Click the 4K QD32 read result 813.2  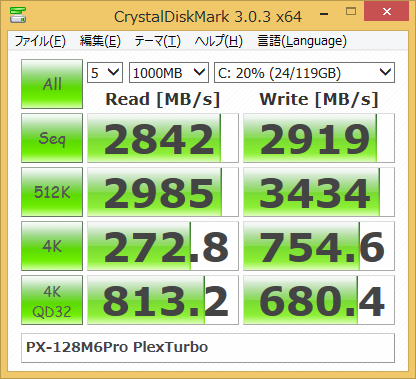pyautogui.click(x=163, y=300)
